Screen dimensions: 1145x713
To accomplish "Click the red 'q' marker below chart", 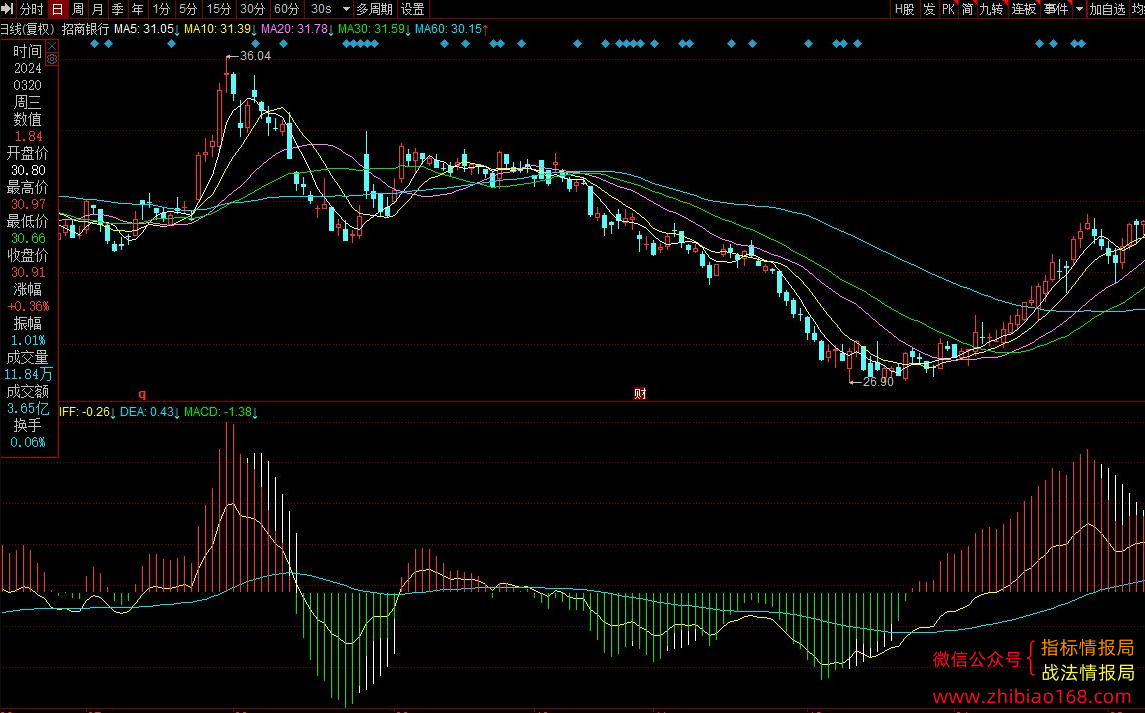I will (142, 394).
